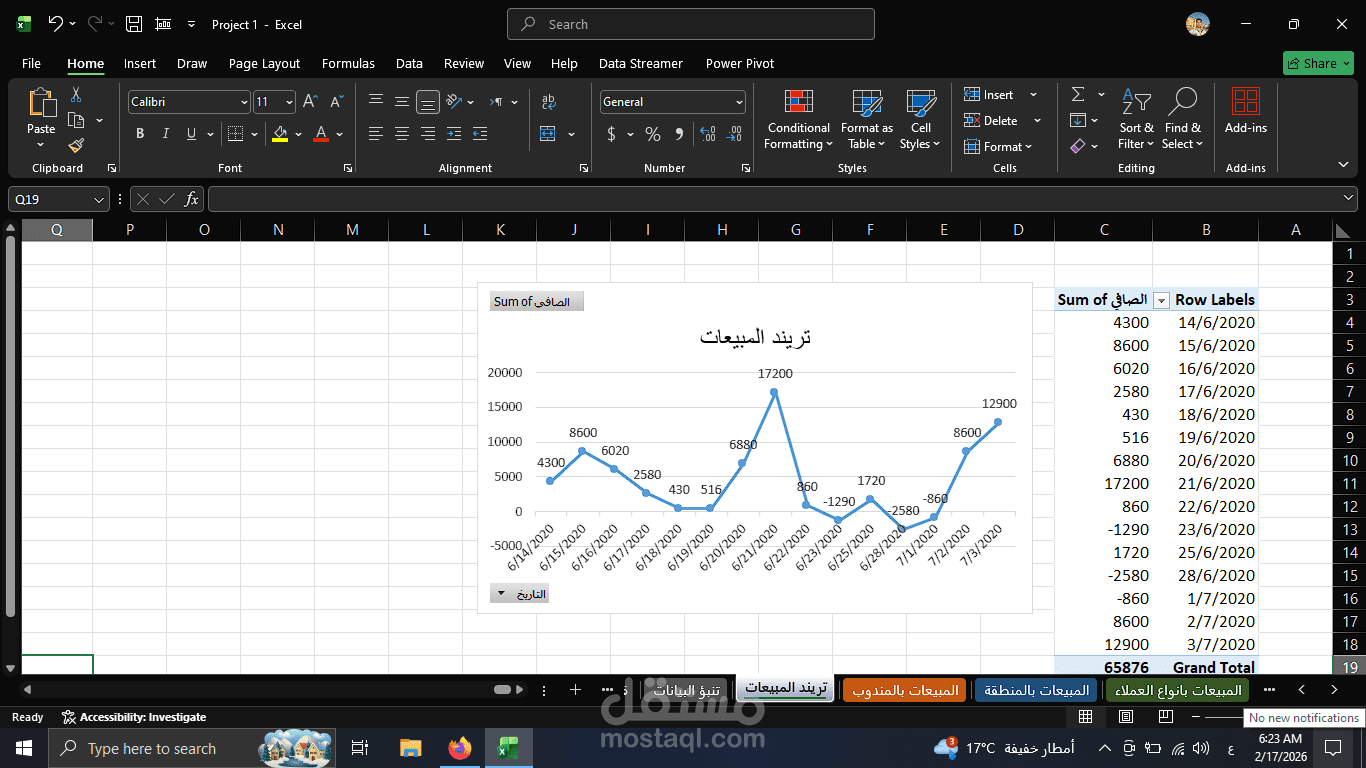Apply yellow Fill Color swatch
The width and height of the screenshot is (1366, 768).
pyautogui.click(x=280, y=134)
